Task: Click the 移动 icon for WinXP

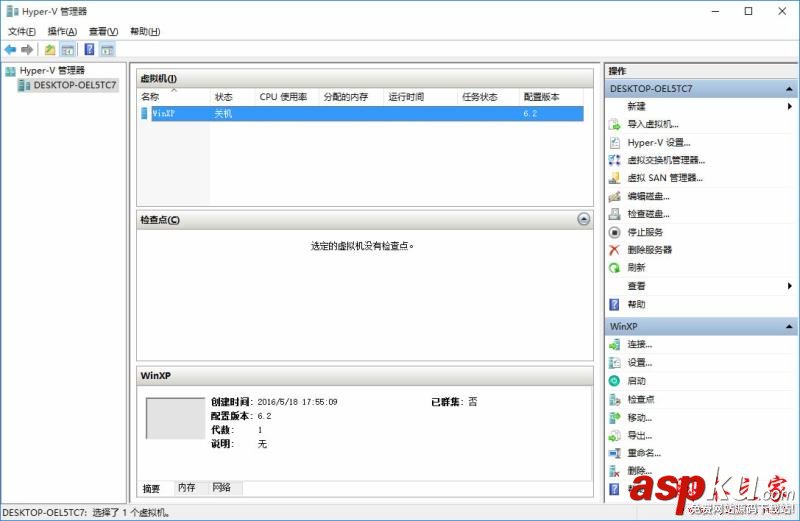Action: [x=614, y=418]
